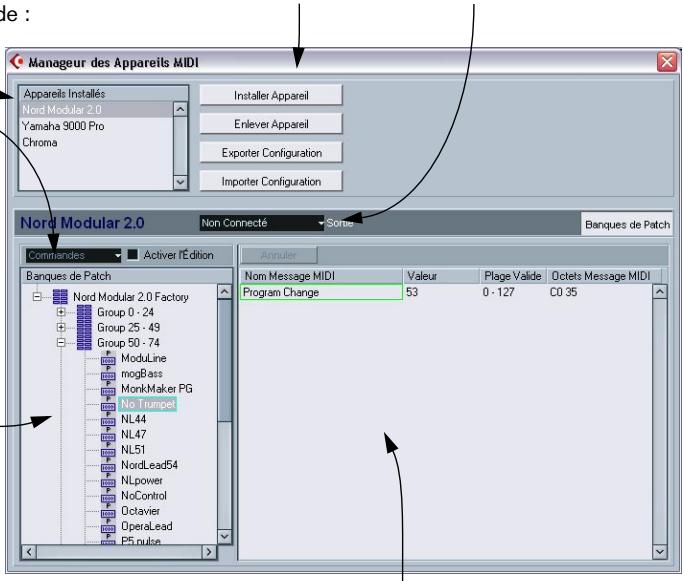Select Yamaha 9000 Pro device

click(96, 126)
